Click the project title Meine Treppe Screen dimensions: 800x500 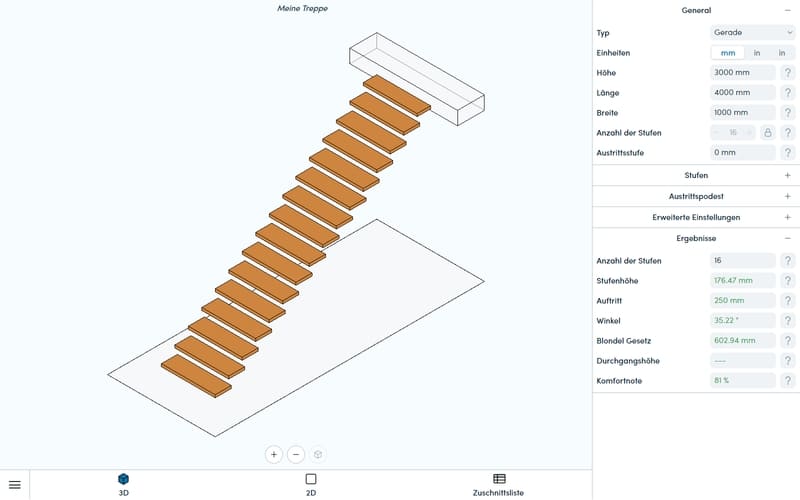tap(303, 8)
